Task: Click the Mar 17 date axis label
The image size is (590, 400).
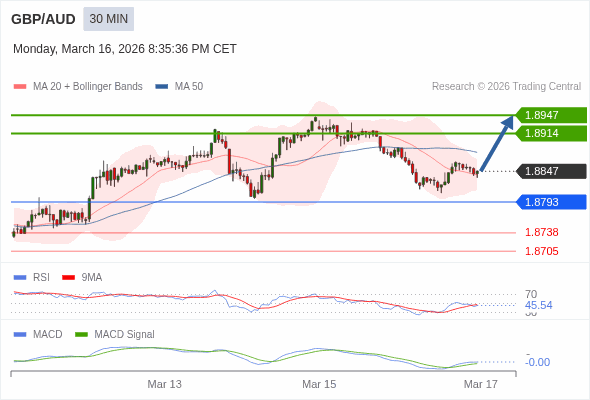Action: tap(481, 384)
